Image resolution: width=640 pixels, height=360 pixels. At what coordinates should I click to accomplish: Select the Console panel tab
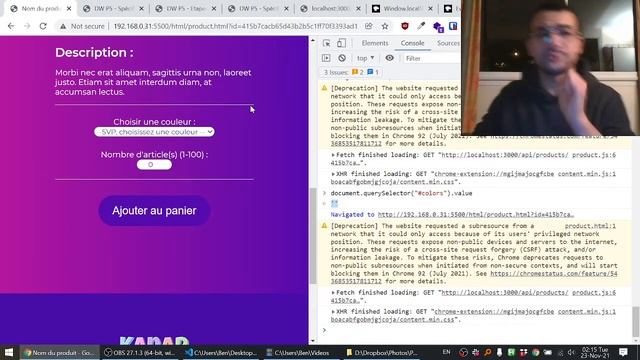coord(412,43)
